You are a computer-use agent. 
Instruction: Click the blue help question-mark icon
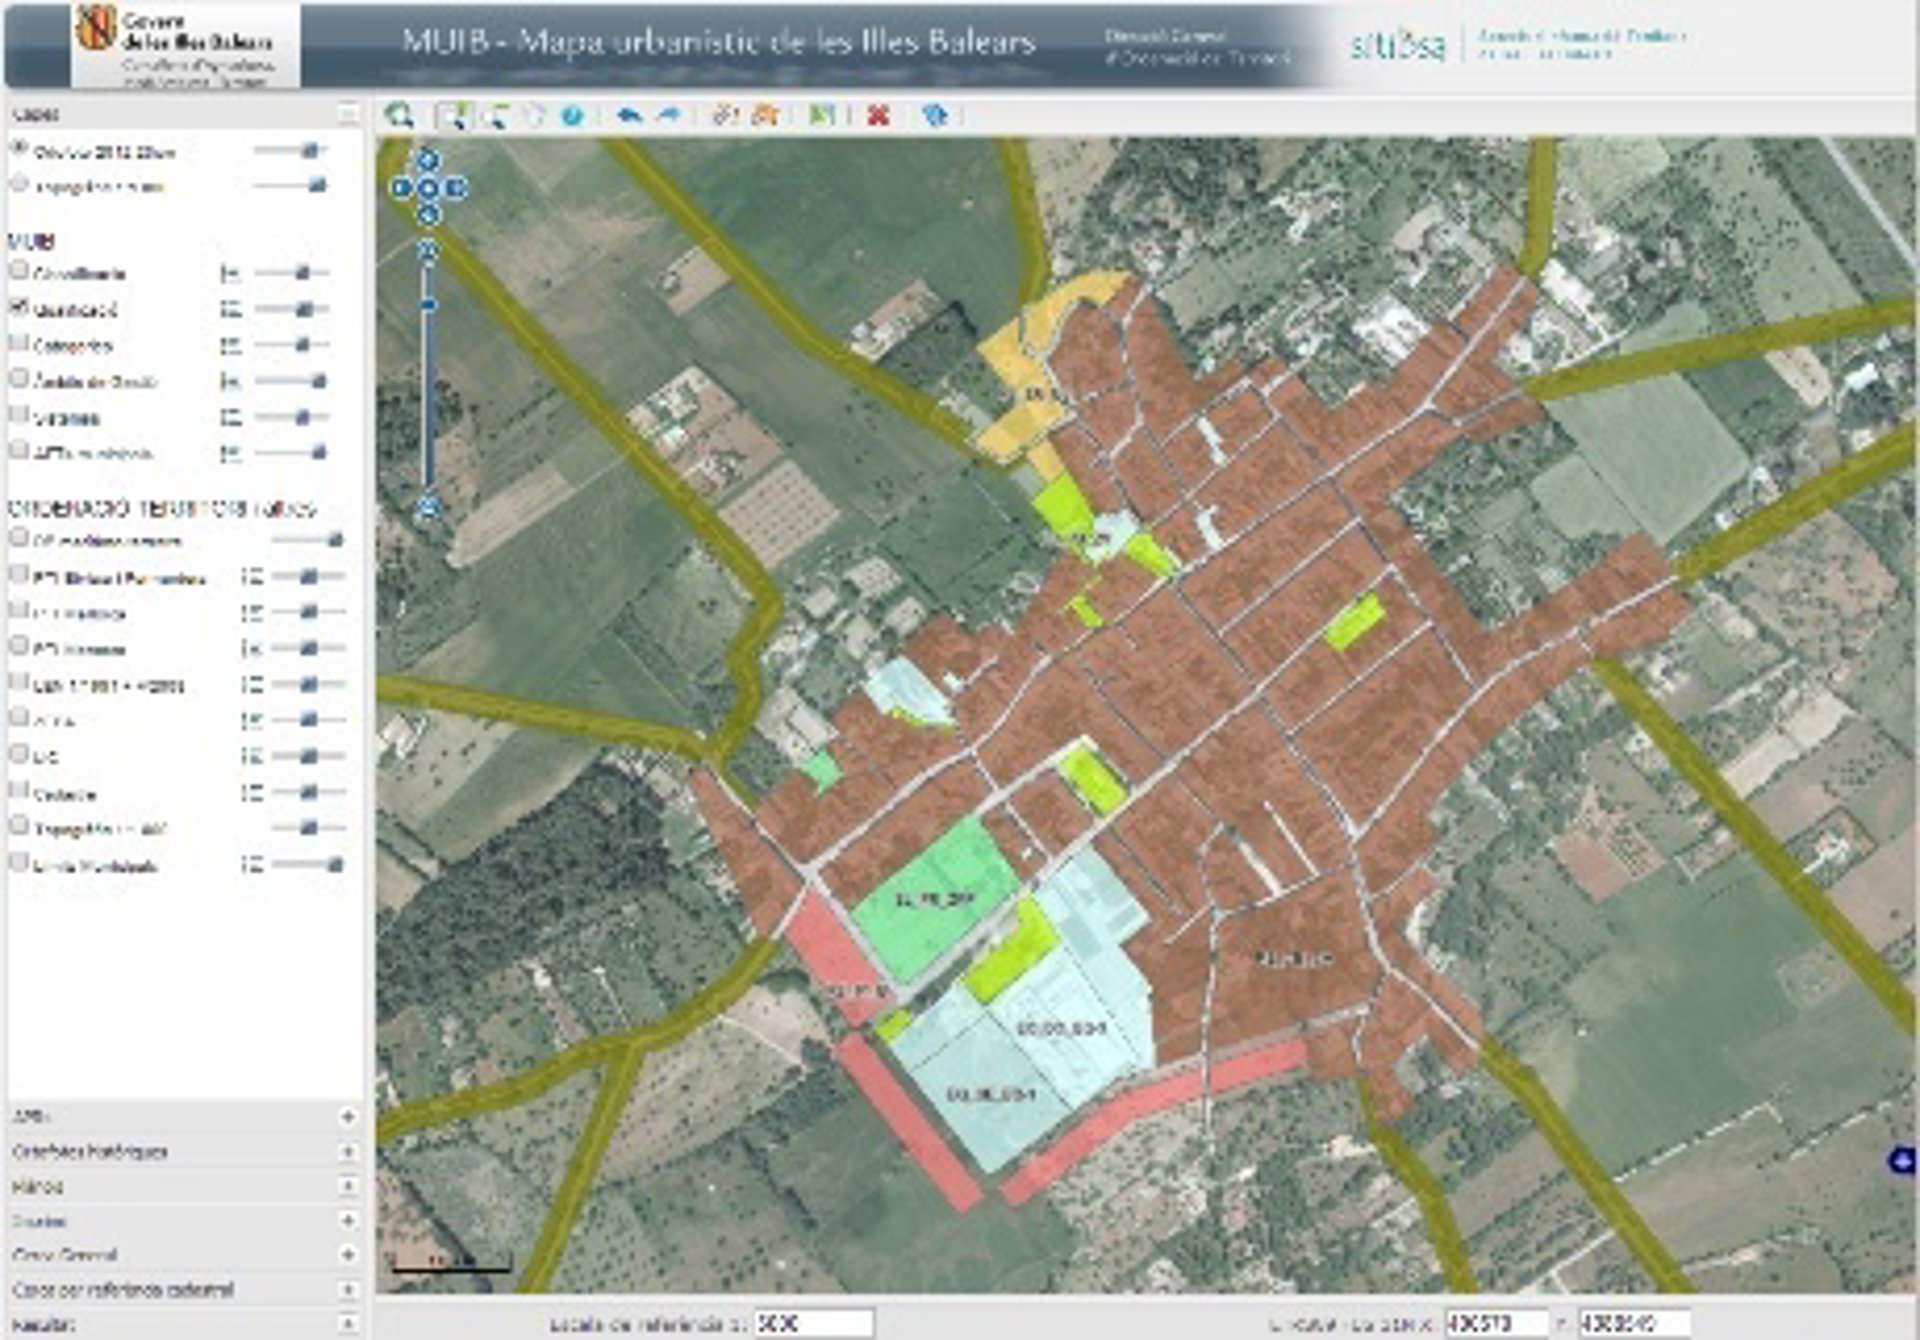click(572, 116)
